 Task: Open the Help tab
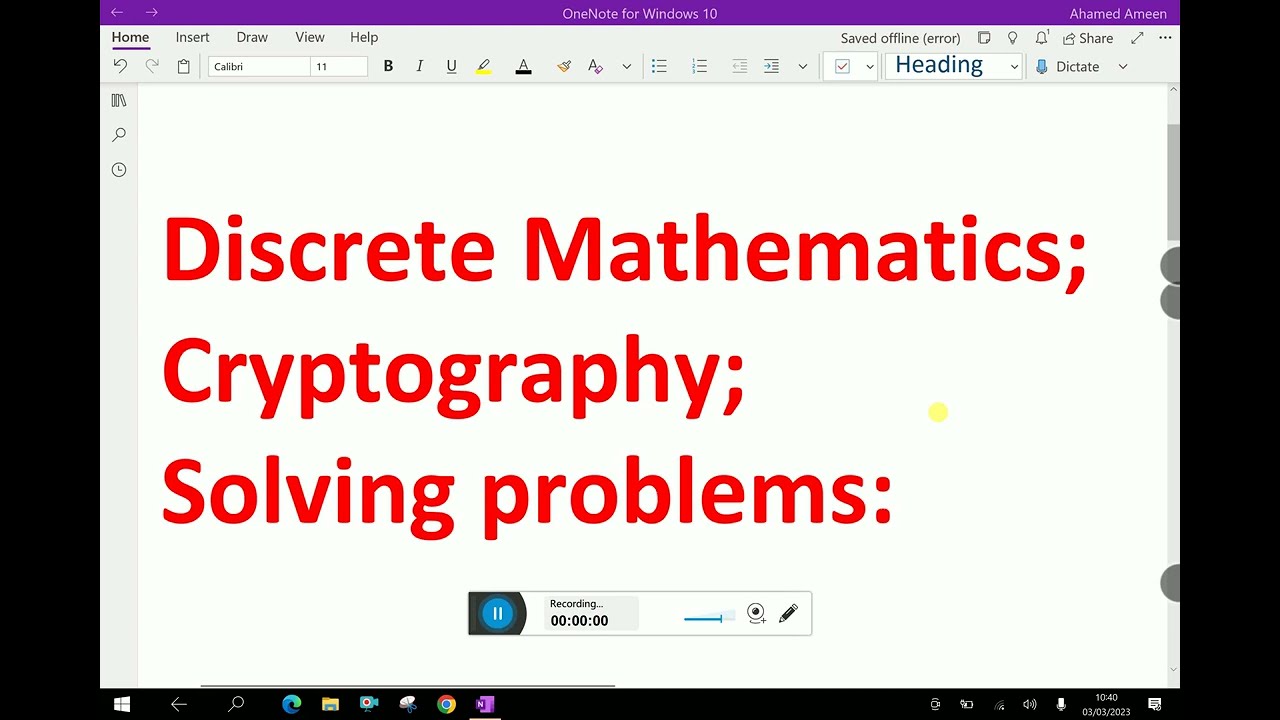[364, 38]
